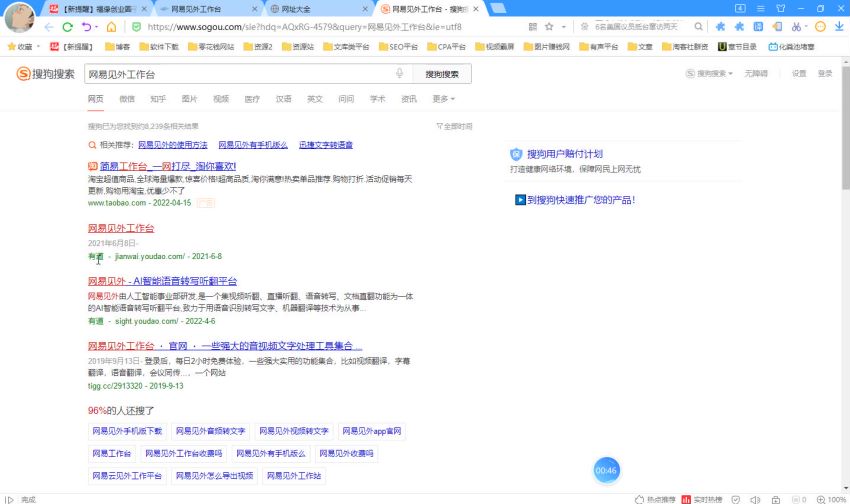Open the QR code icon in address bar

(533, 27)
